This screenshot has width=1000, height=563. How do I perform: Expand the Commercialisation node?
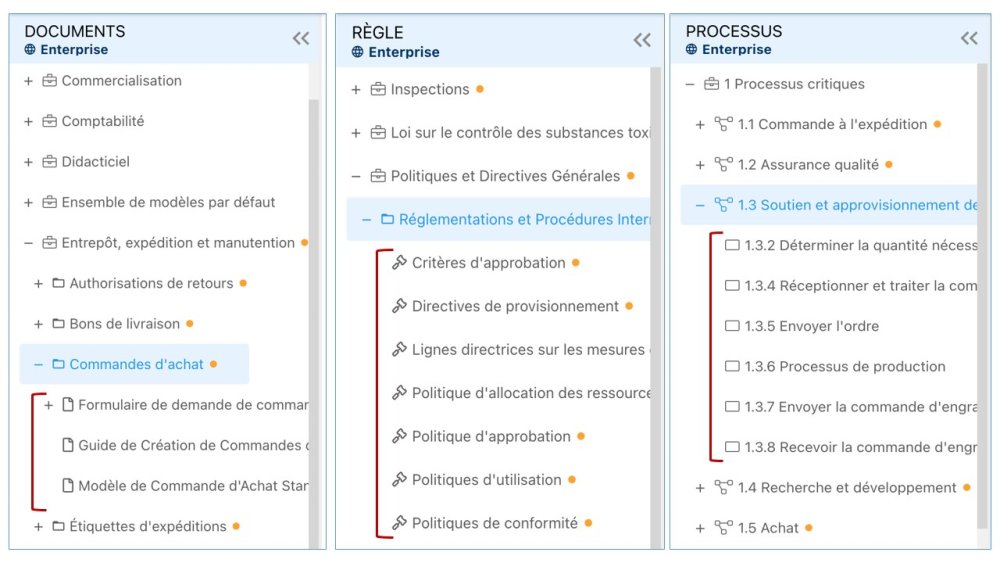pyautogui.click(x=29, y=81)
